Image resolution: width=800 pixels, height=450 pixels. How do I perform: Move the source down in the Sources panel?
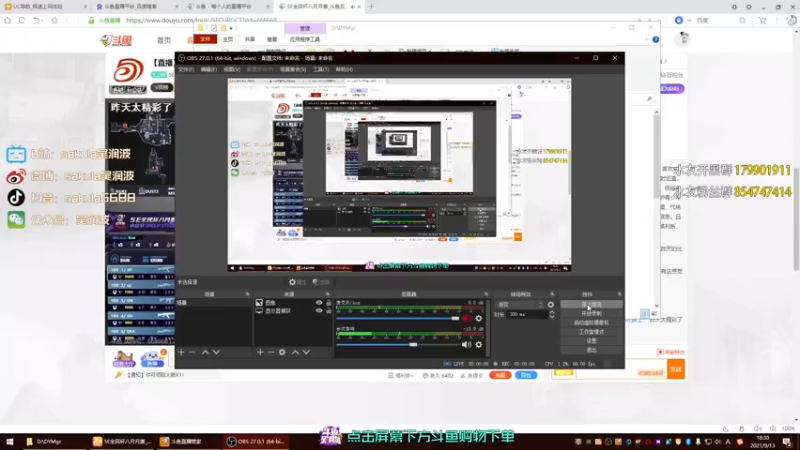[x=306, y=352]
